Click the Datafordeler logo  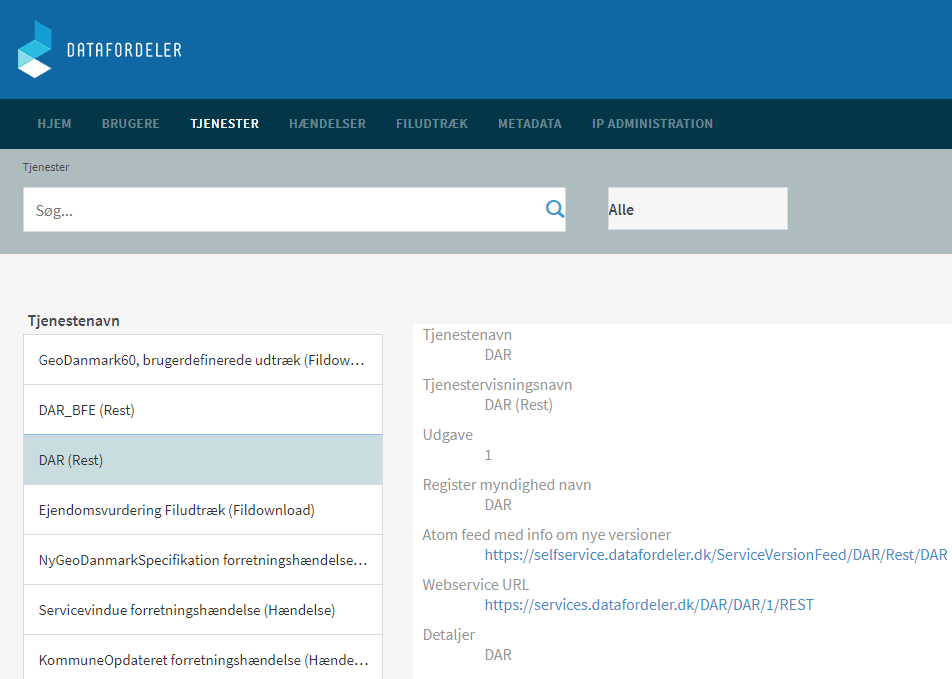(100, 49)
